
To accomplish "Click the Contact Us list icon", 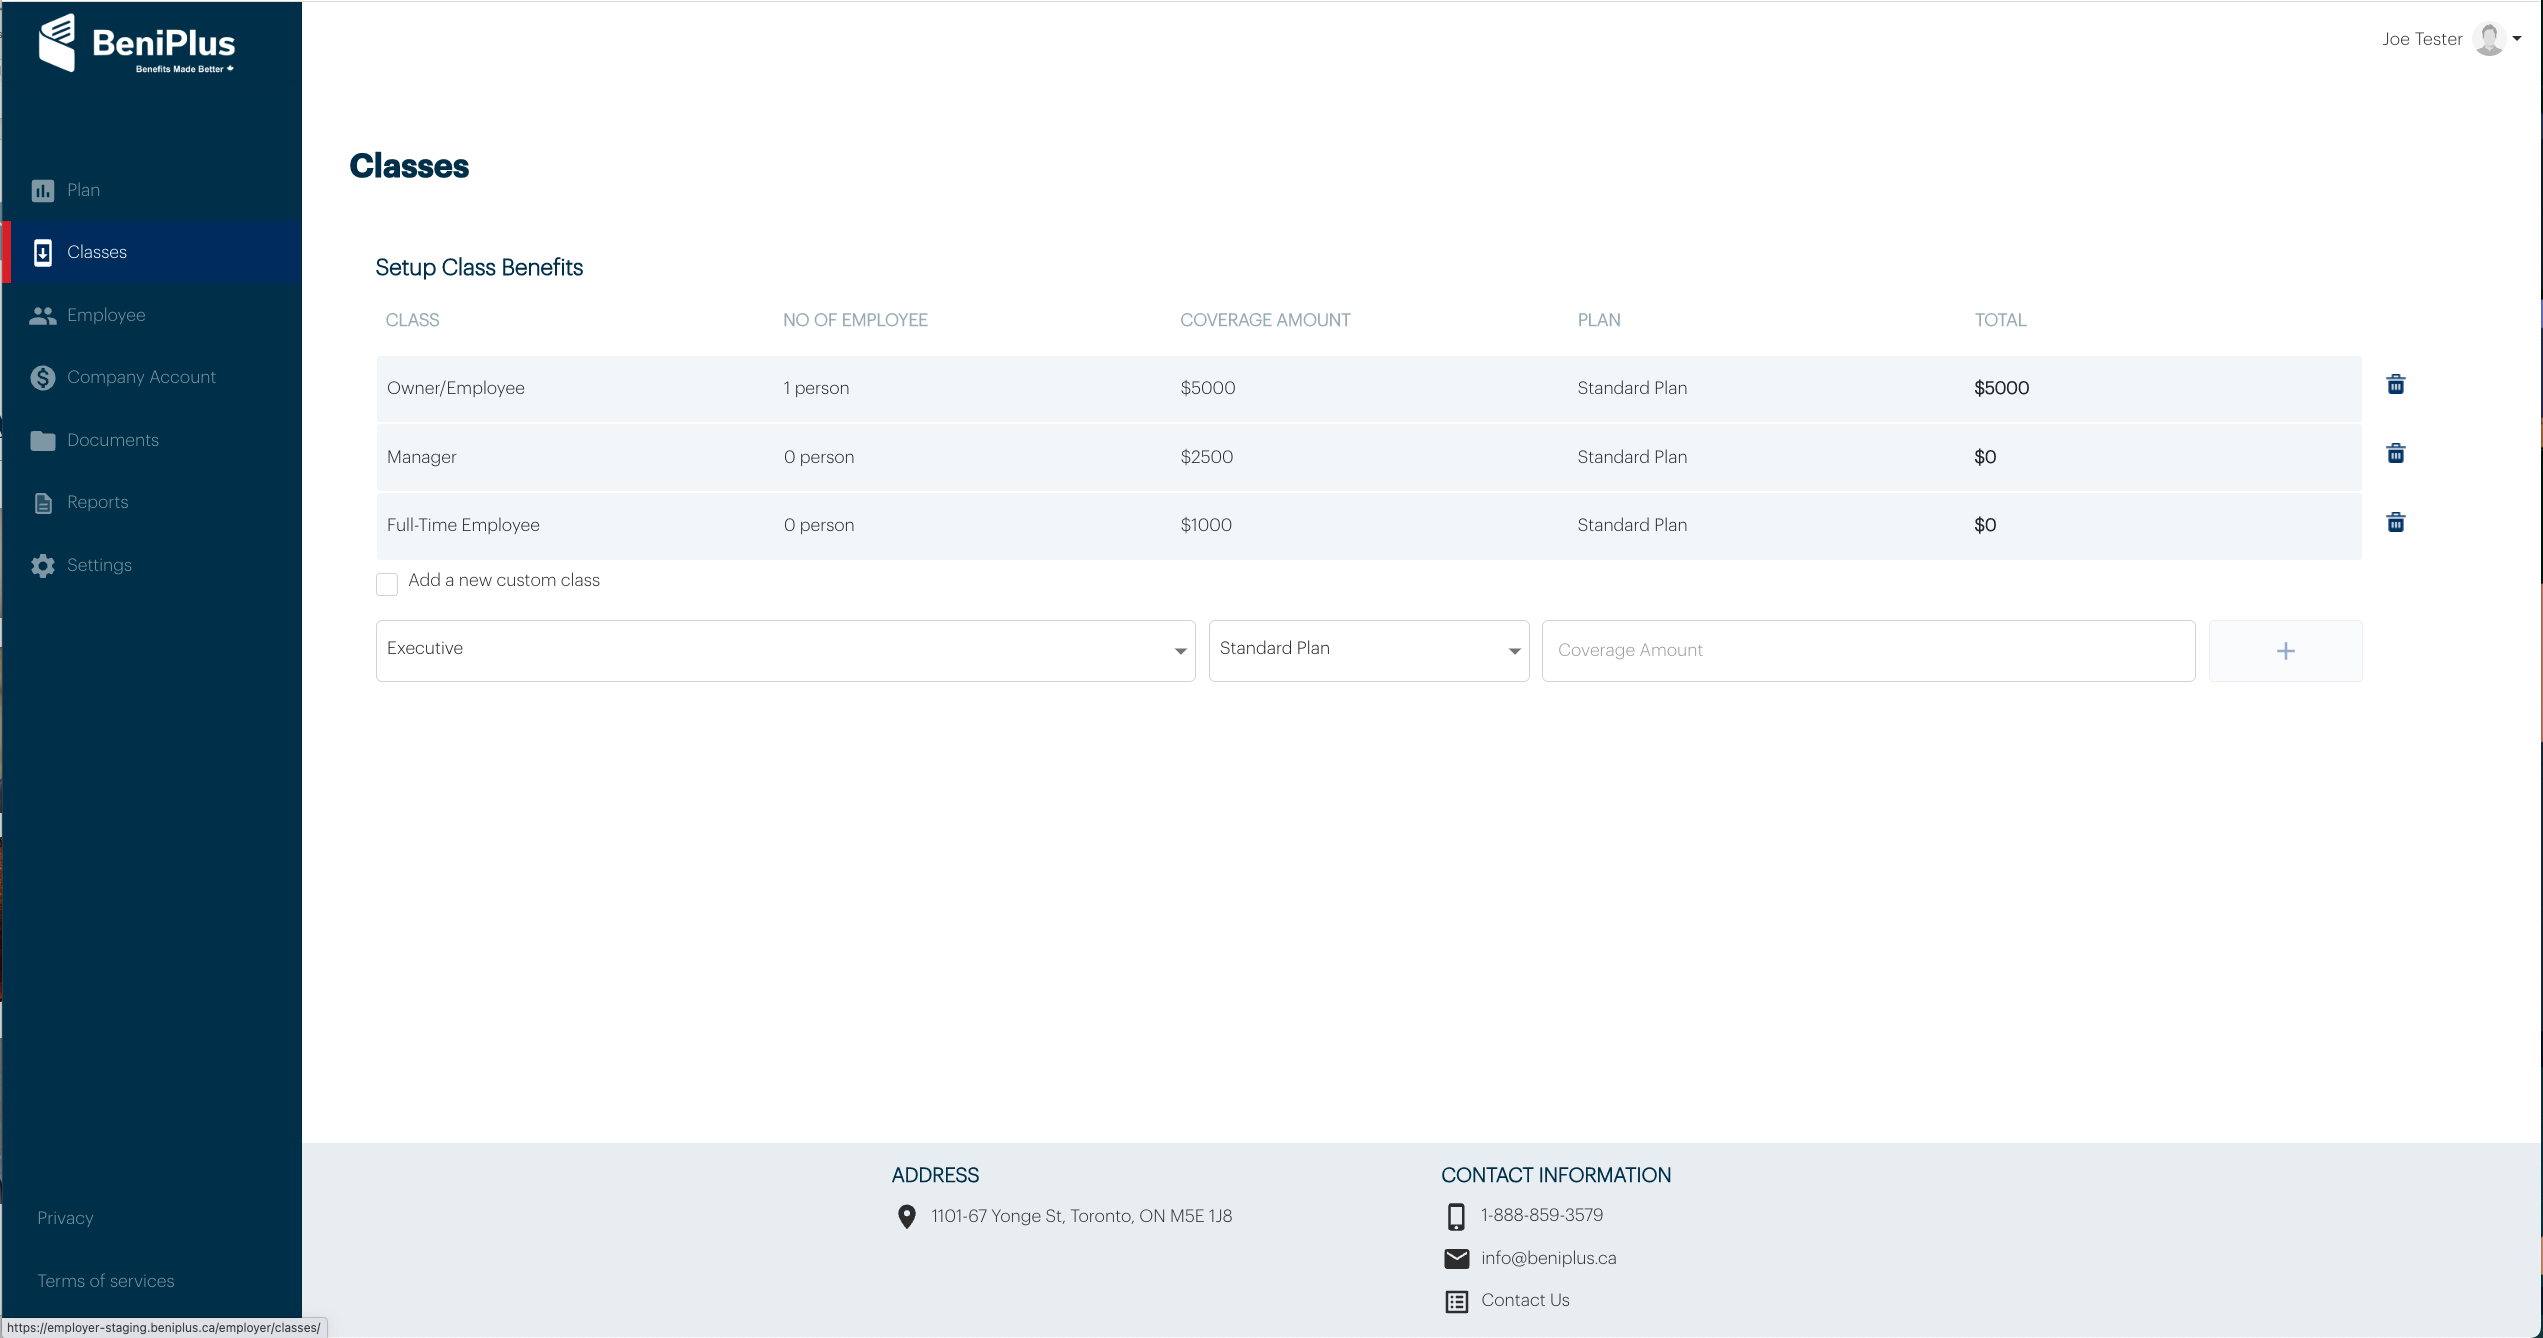I will tap(1456, 1302).
